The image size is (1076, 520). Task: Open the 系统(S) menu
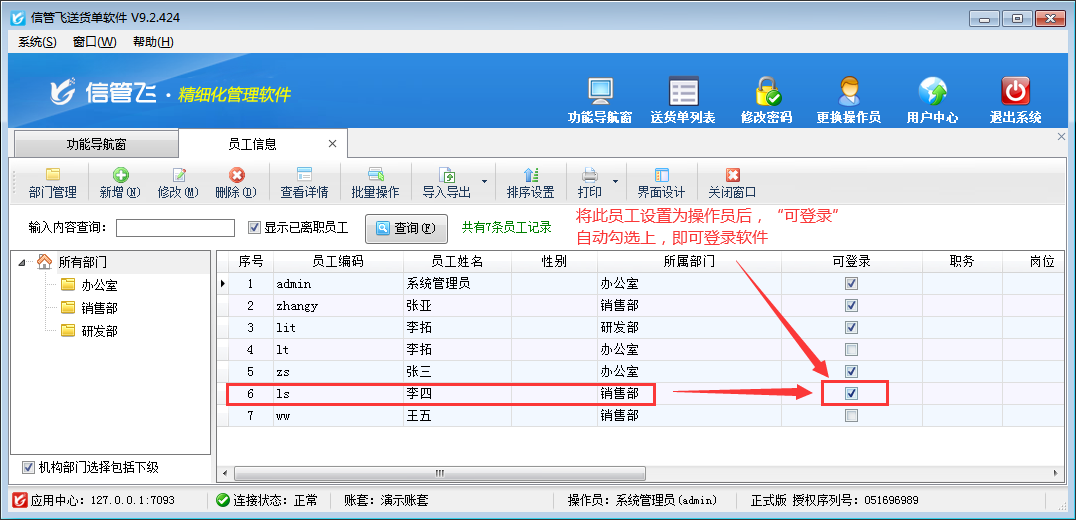[37, 41]
